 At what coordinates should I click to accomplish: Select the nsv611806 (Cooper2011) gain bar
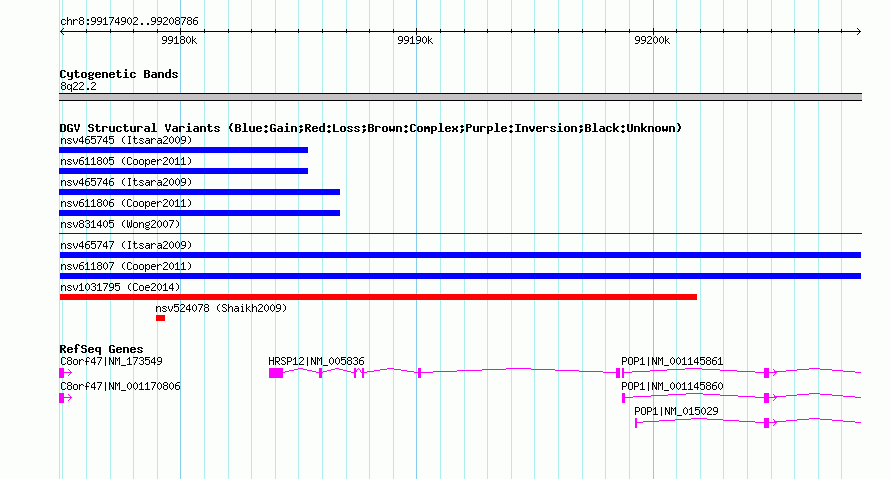pos(199,213)
